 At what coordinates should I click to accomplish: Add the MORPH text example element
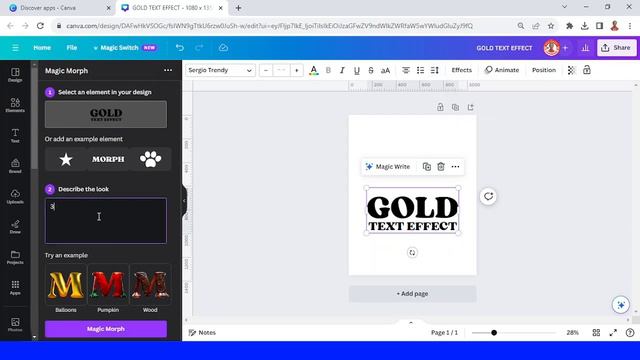[x=108, y=159]
